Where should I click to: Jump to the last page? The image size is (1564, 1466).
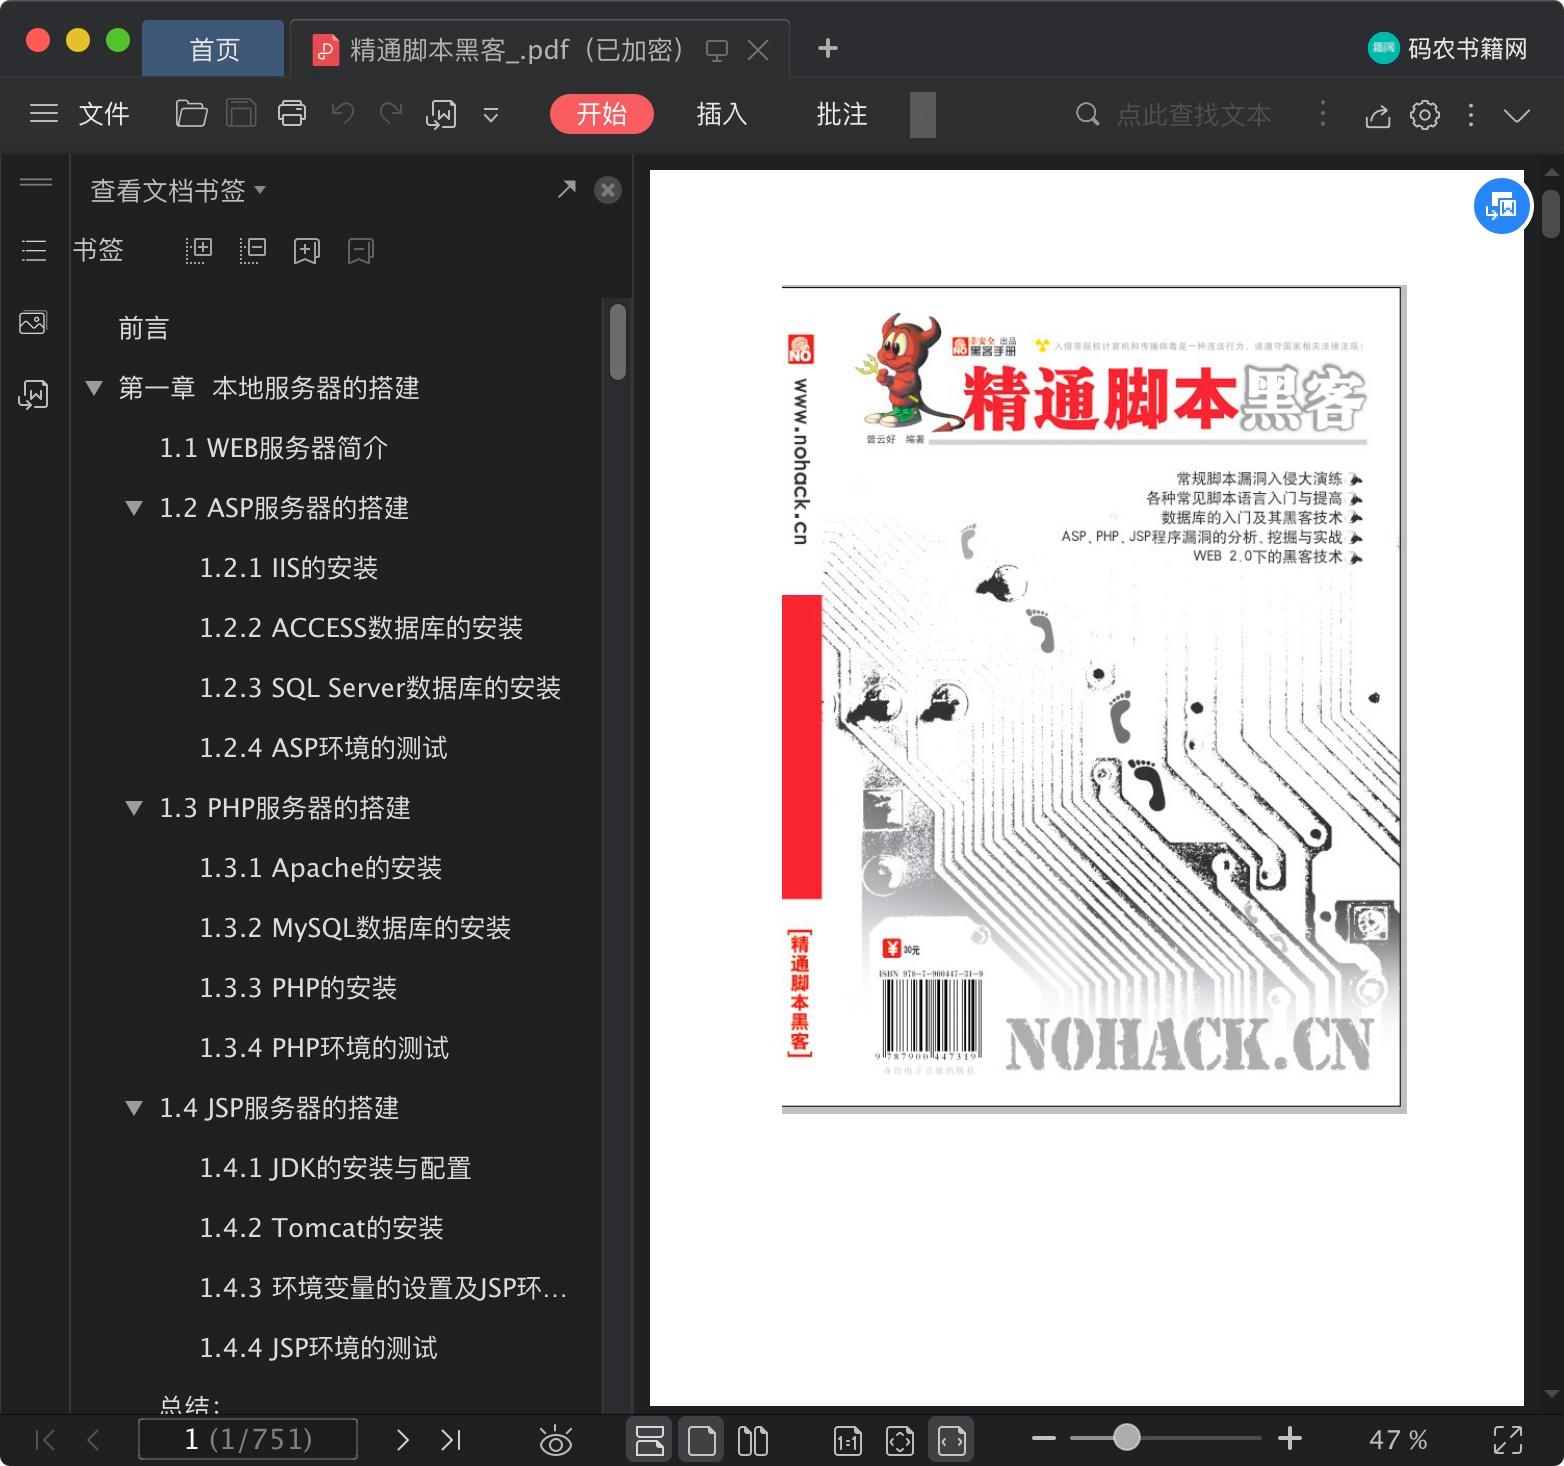451,1440
